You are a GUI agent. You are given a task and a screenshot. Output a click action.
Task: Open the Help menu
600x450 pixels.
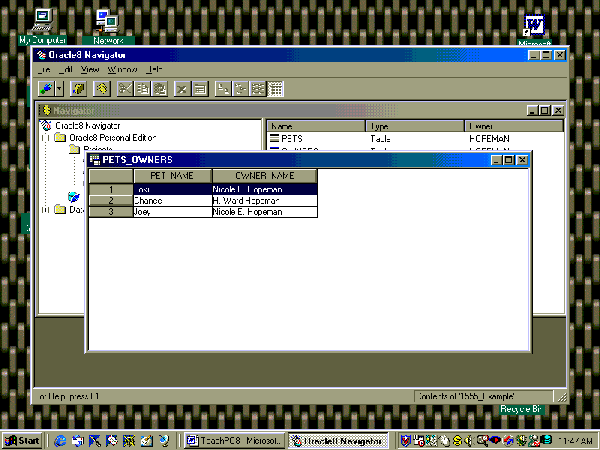155,69
